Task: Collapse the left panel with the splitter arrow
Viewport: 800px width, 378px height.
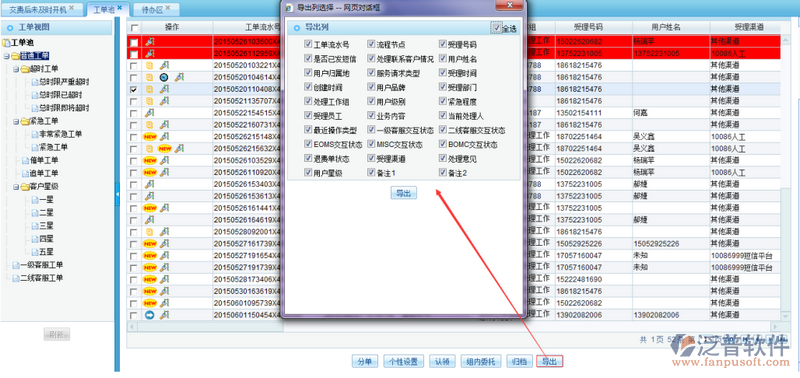Action: point(117,194)
